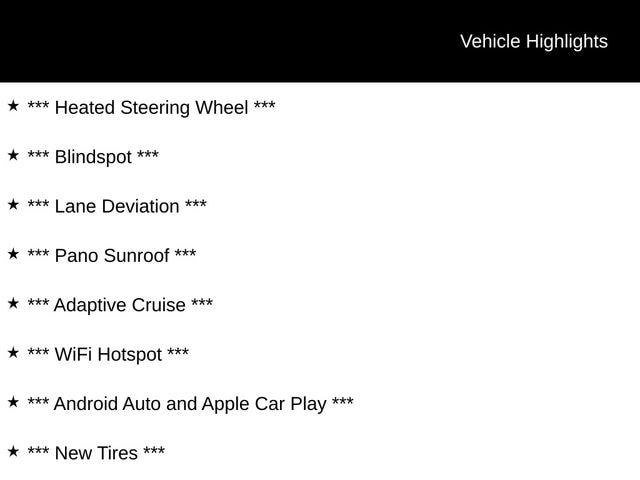Viewport: 640px width, 480px height.
Task: Click the Android Auto and Apple Car Play text
Action: point(190,404)
